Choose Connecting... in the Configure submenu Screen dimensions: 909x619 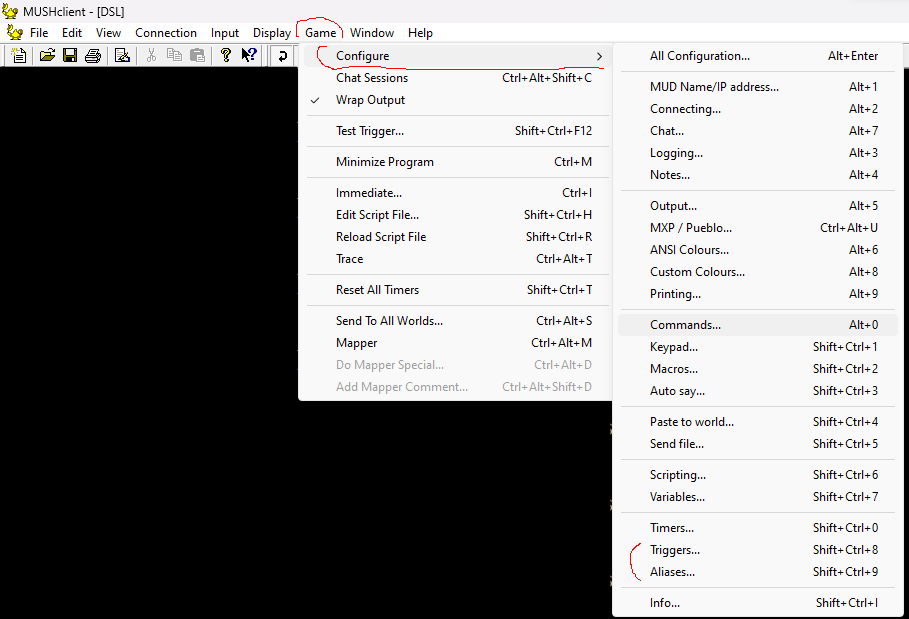coord(758,109)
